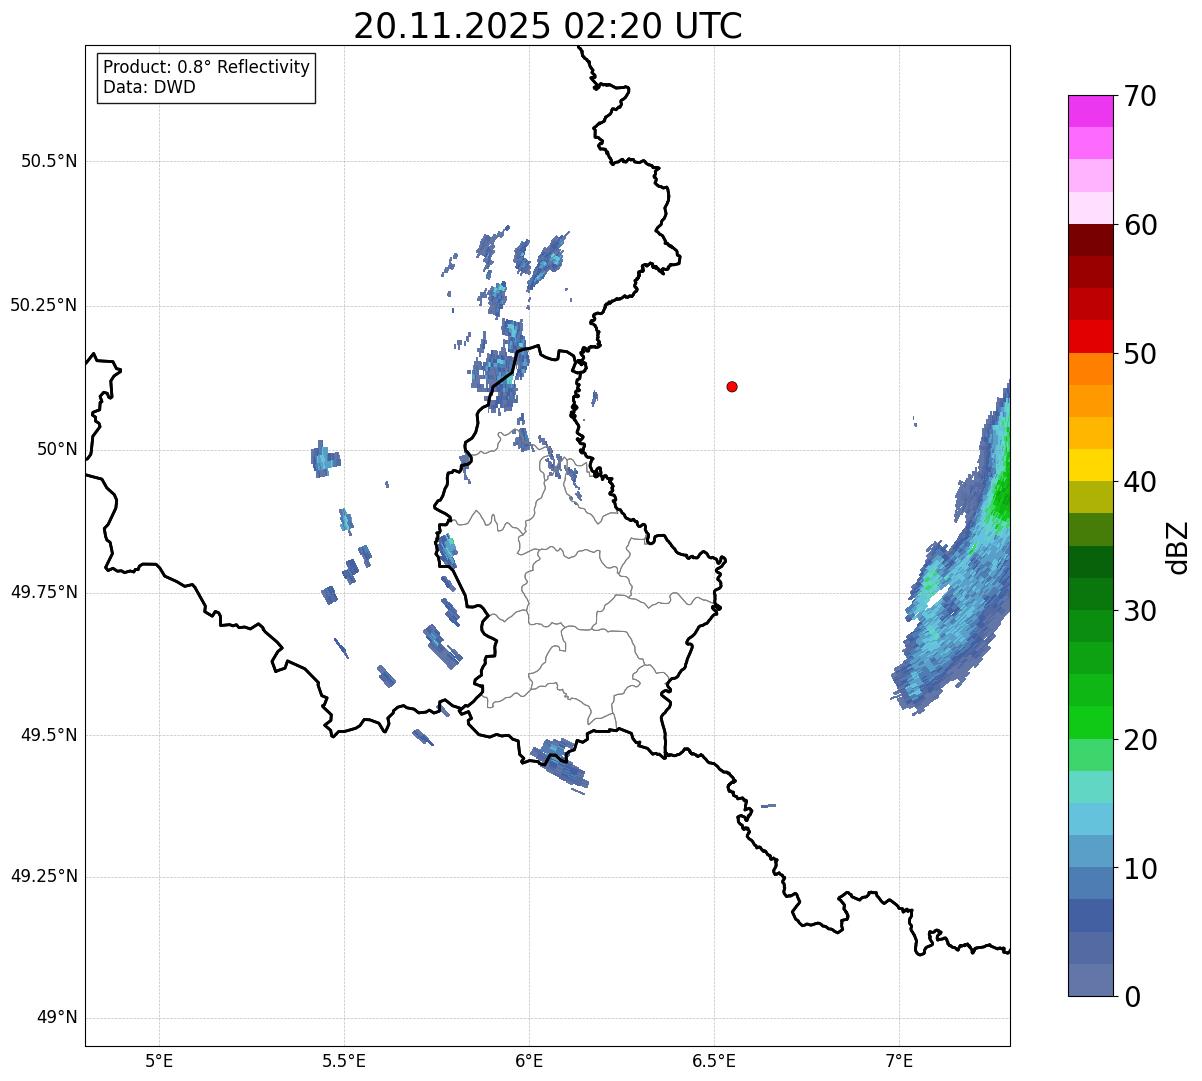Click the 50°N latitude label
1202x1081 pixels.
(57, 449)
